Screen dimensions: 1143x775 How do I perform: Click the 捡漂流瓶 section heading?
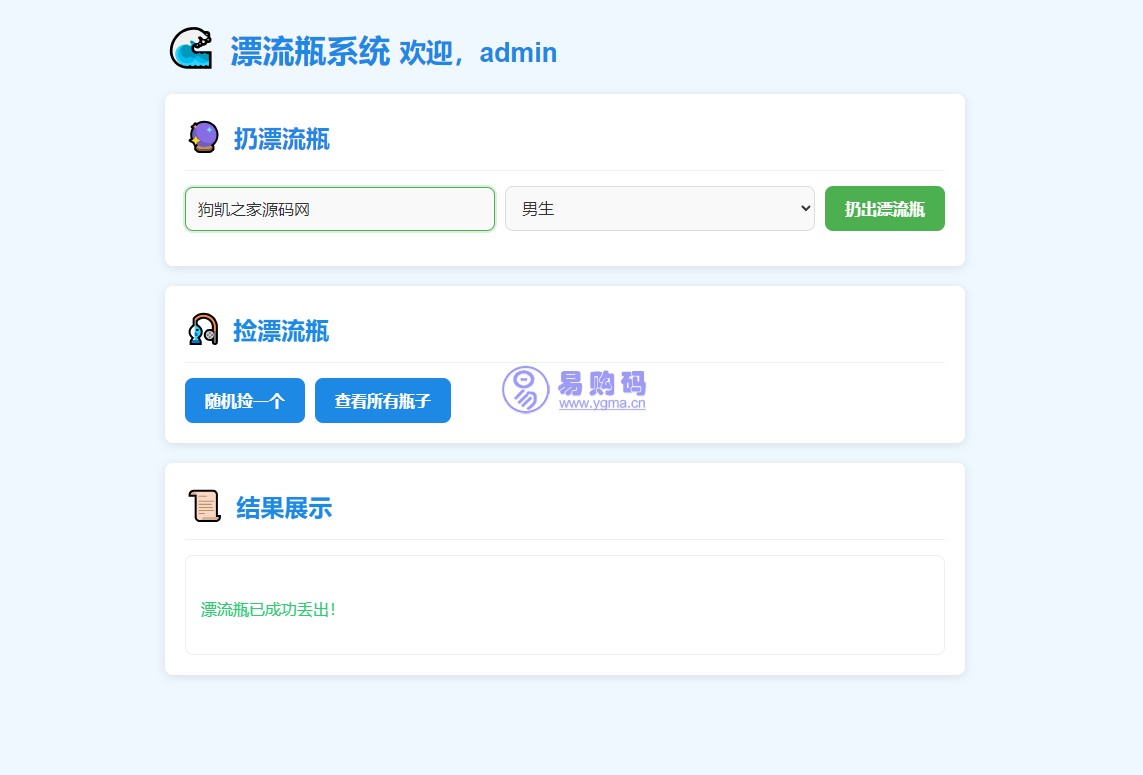click(281, 331)
